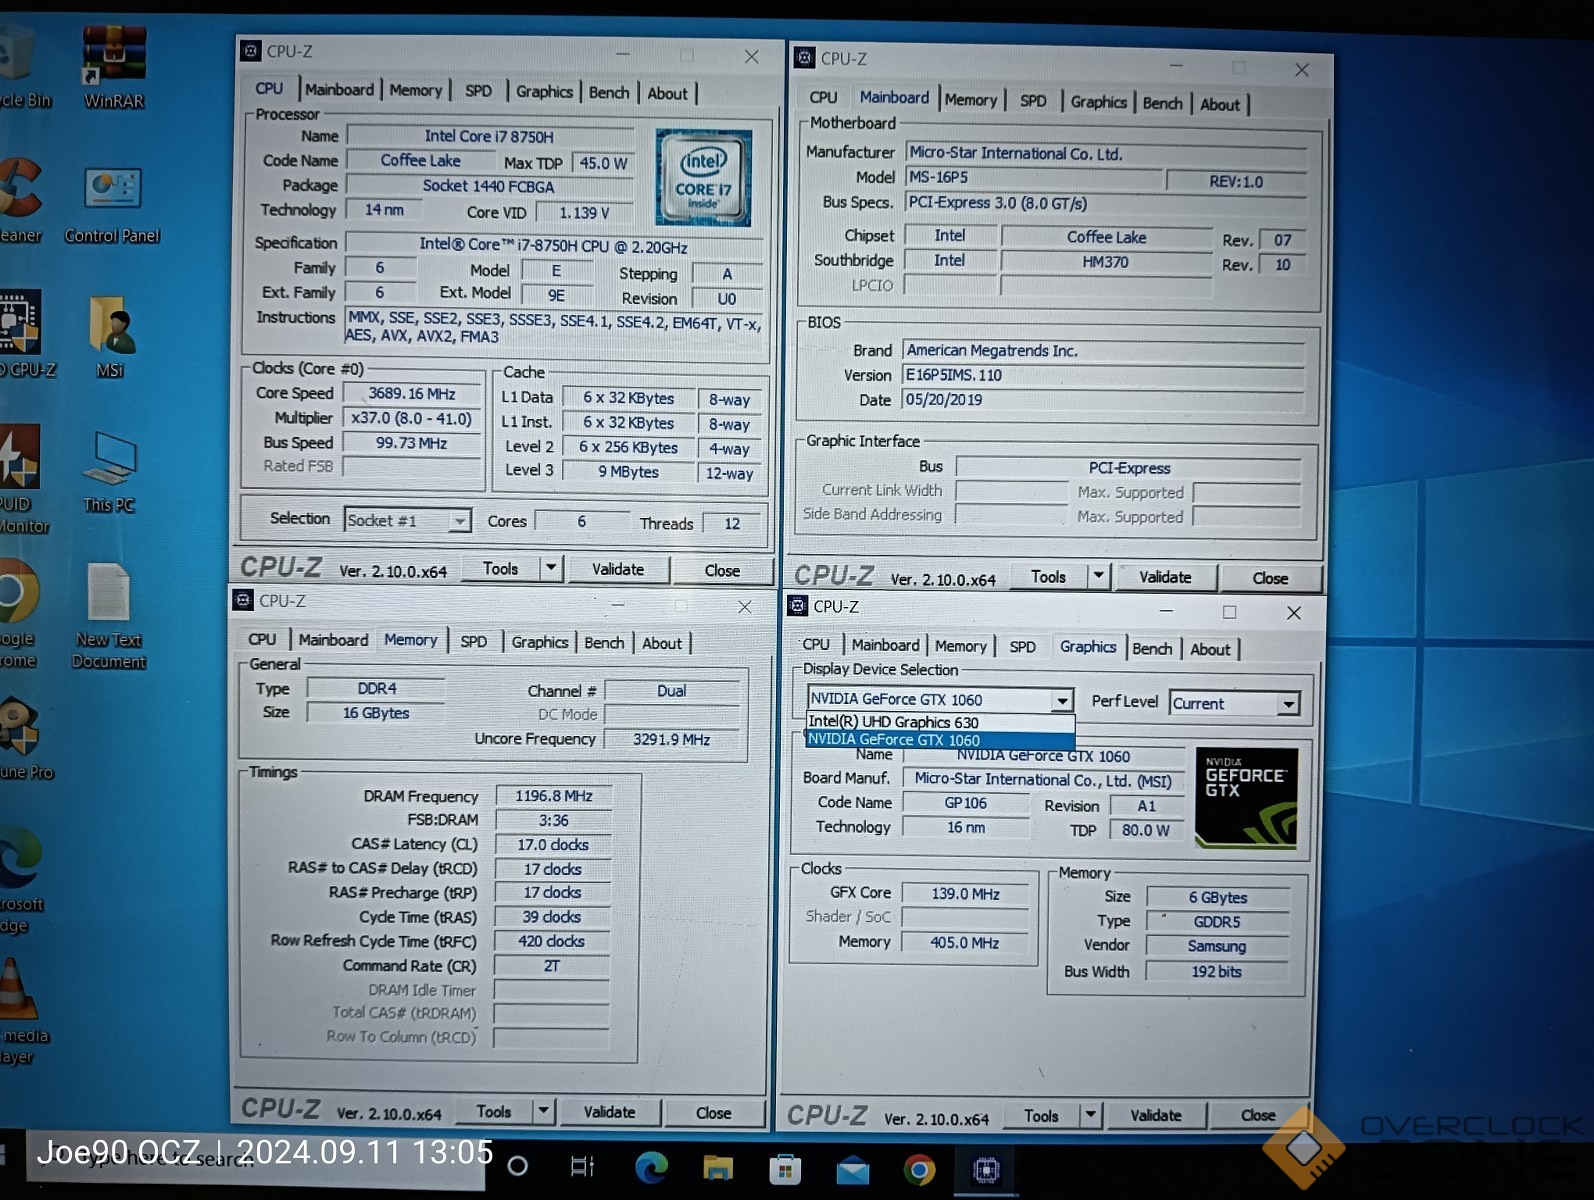Click Cortana circle on taskbar
Screen dimensions: 1594x1200
click(517, 1166)
